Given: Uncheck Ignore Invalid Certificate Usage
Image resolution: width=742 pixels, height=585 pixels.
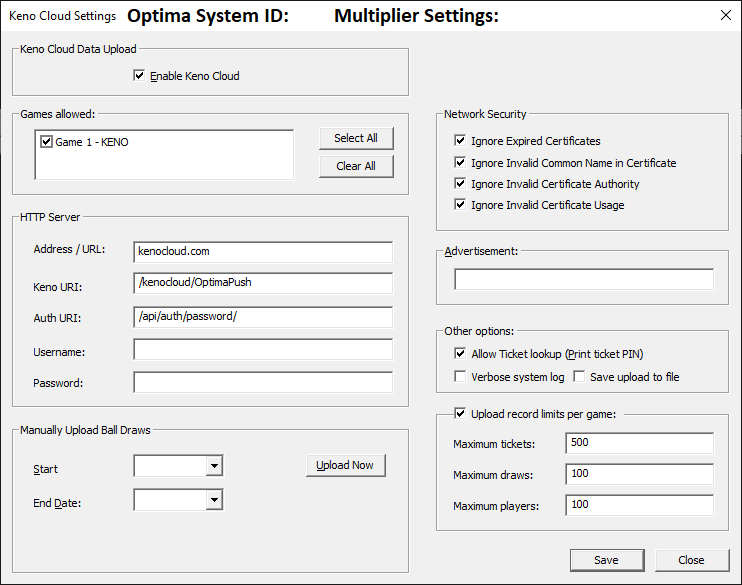Looking at the screenshot, I should pos(461,205).
